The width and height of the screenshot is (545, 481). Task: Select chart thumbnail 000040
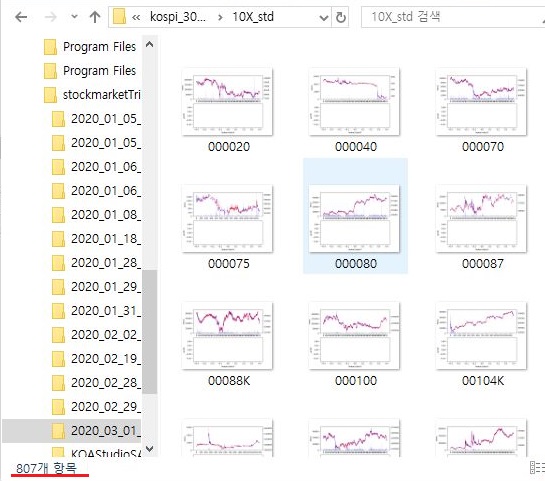[x=355, y=102]
